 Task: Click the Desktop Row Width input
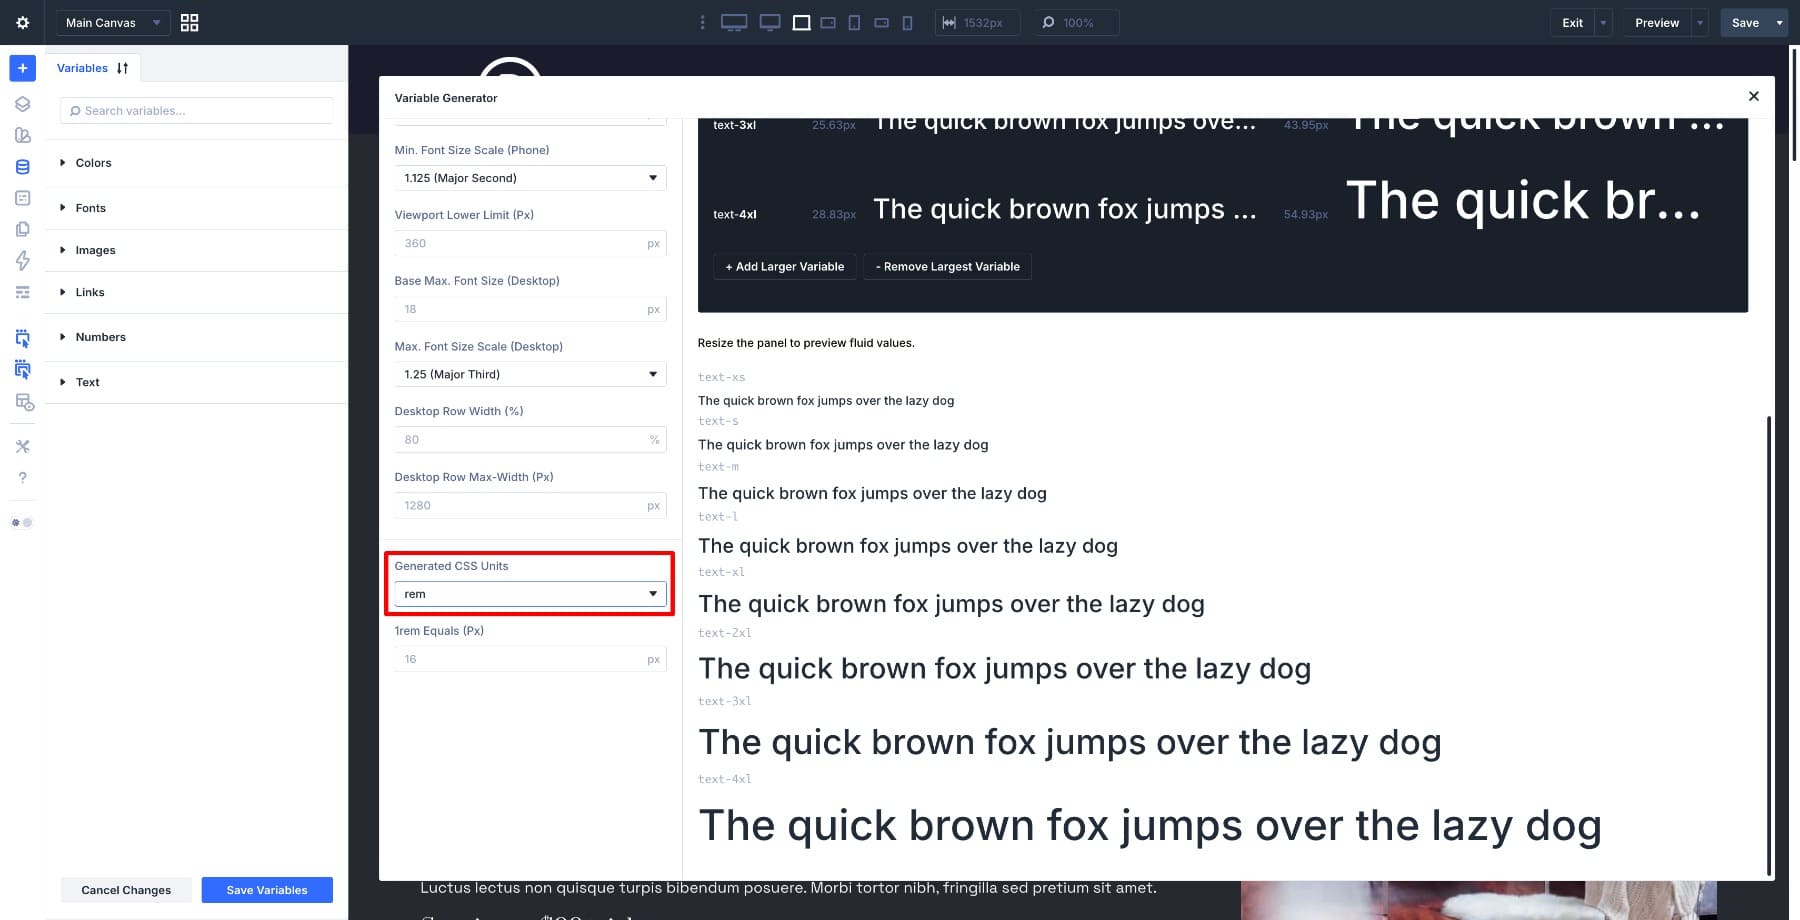coord(530,439)
